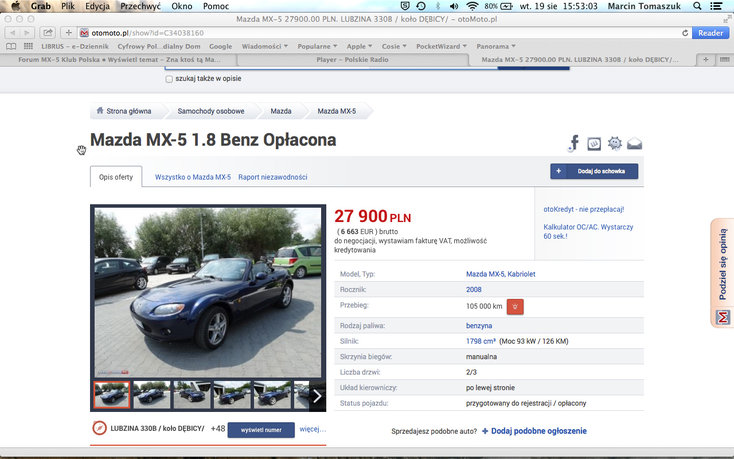The width and height of the screenshot is (734, 459).
Task: Expand the Popularne bookmarks folder
Action: tap(317, 46)
